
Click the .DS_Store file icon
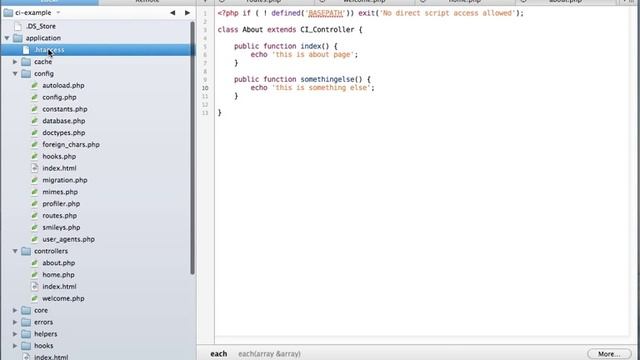tap(18, 26)
